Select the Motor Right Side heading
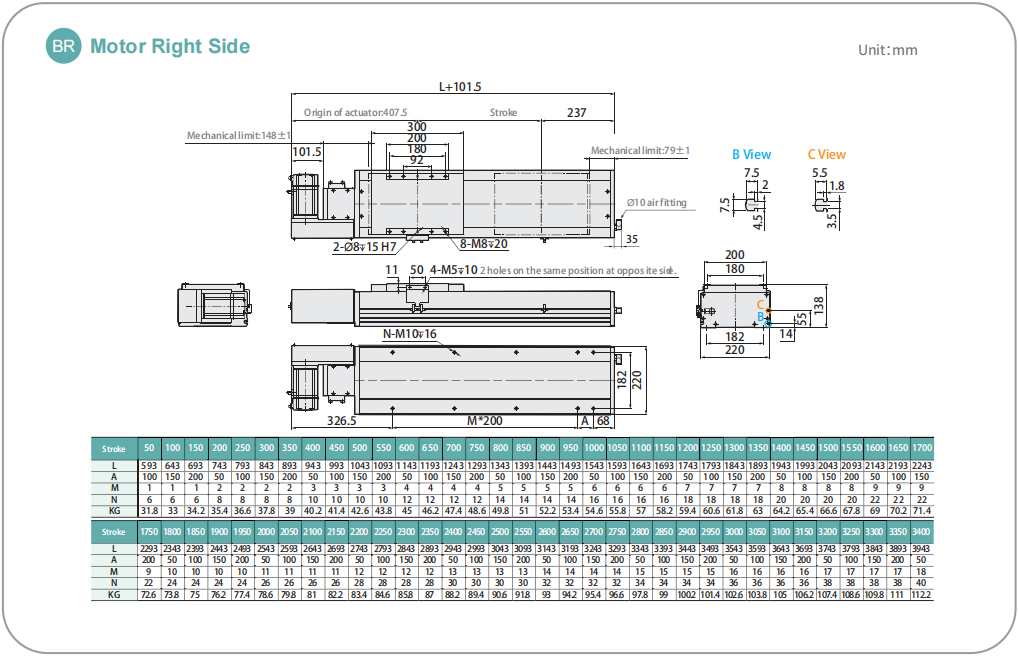1019x658 pixels. (x=170, y=47)
